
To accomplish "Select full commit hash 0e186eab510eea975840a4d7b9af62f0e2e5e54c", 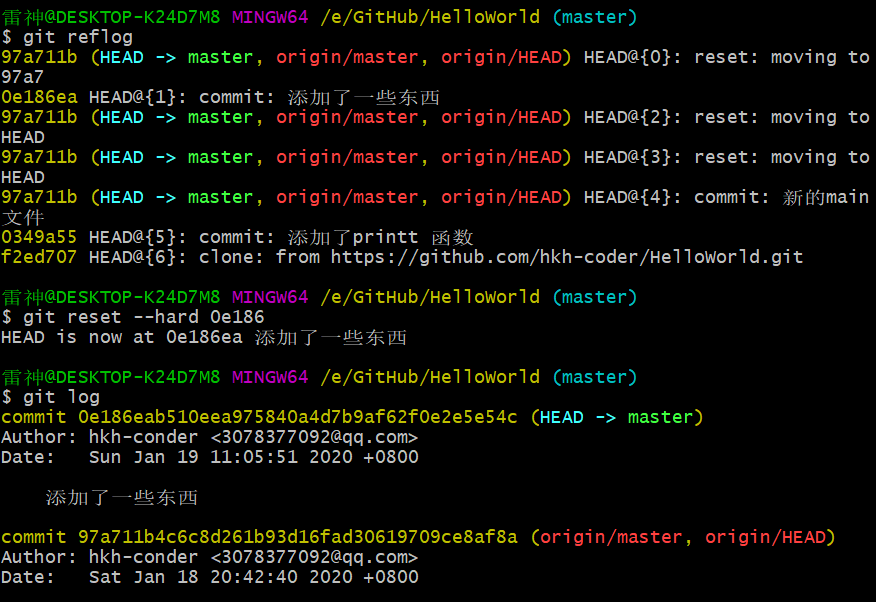I will pyautogui.click(x=298, y=417).
